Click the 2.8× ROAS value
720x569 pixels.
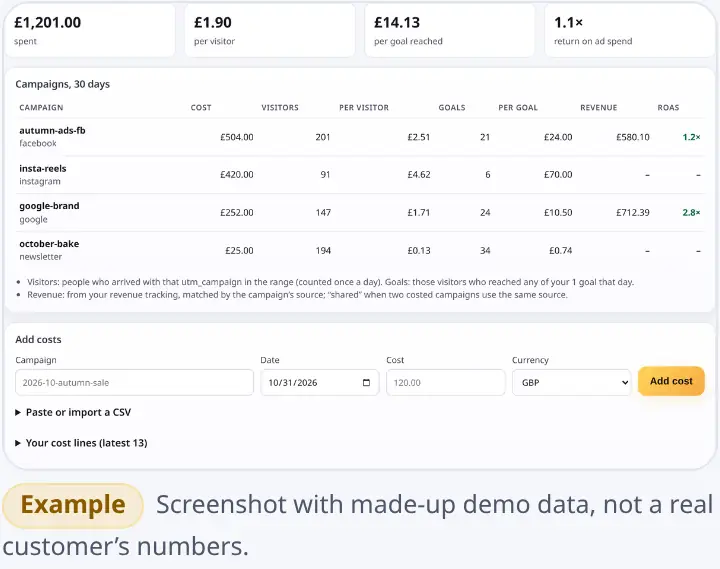click(x=691, y=213)
